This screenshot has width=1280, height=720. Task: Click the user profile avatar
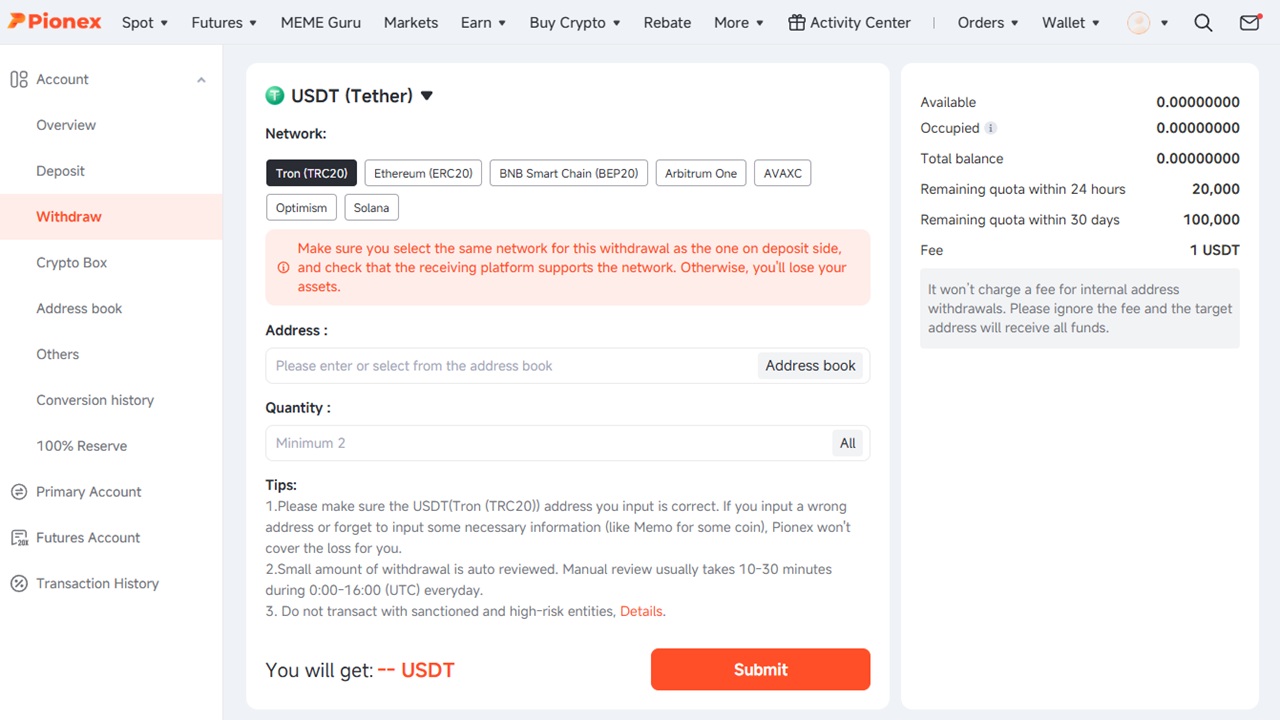1138,23
